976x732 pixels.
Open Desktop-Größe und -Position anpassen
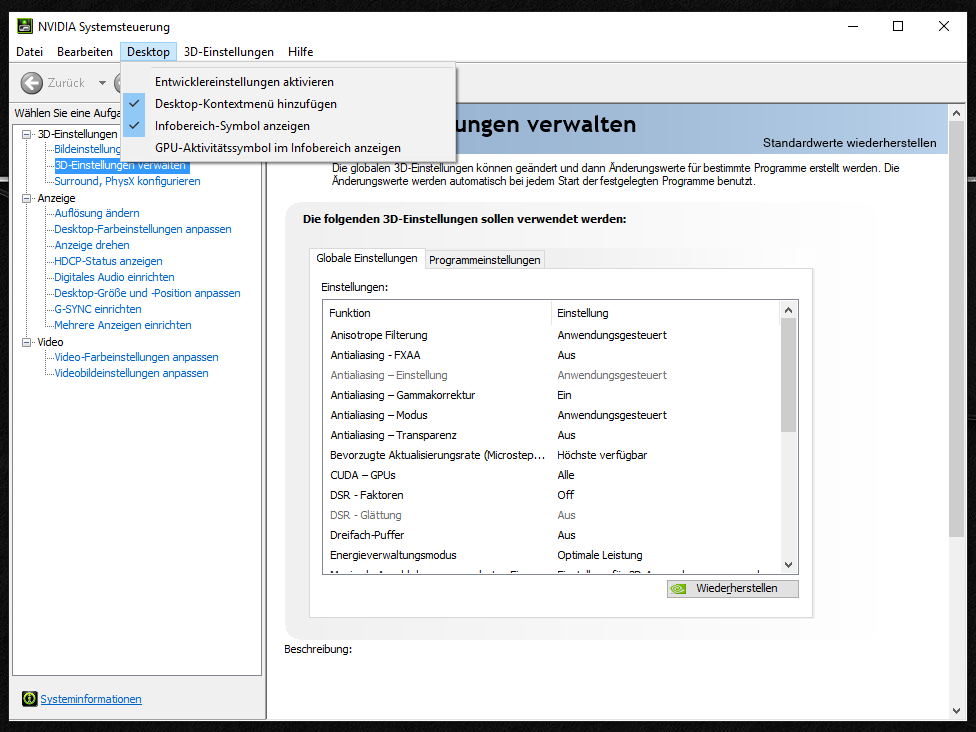pyautogui.click(x=147, y=293)
